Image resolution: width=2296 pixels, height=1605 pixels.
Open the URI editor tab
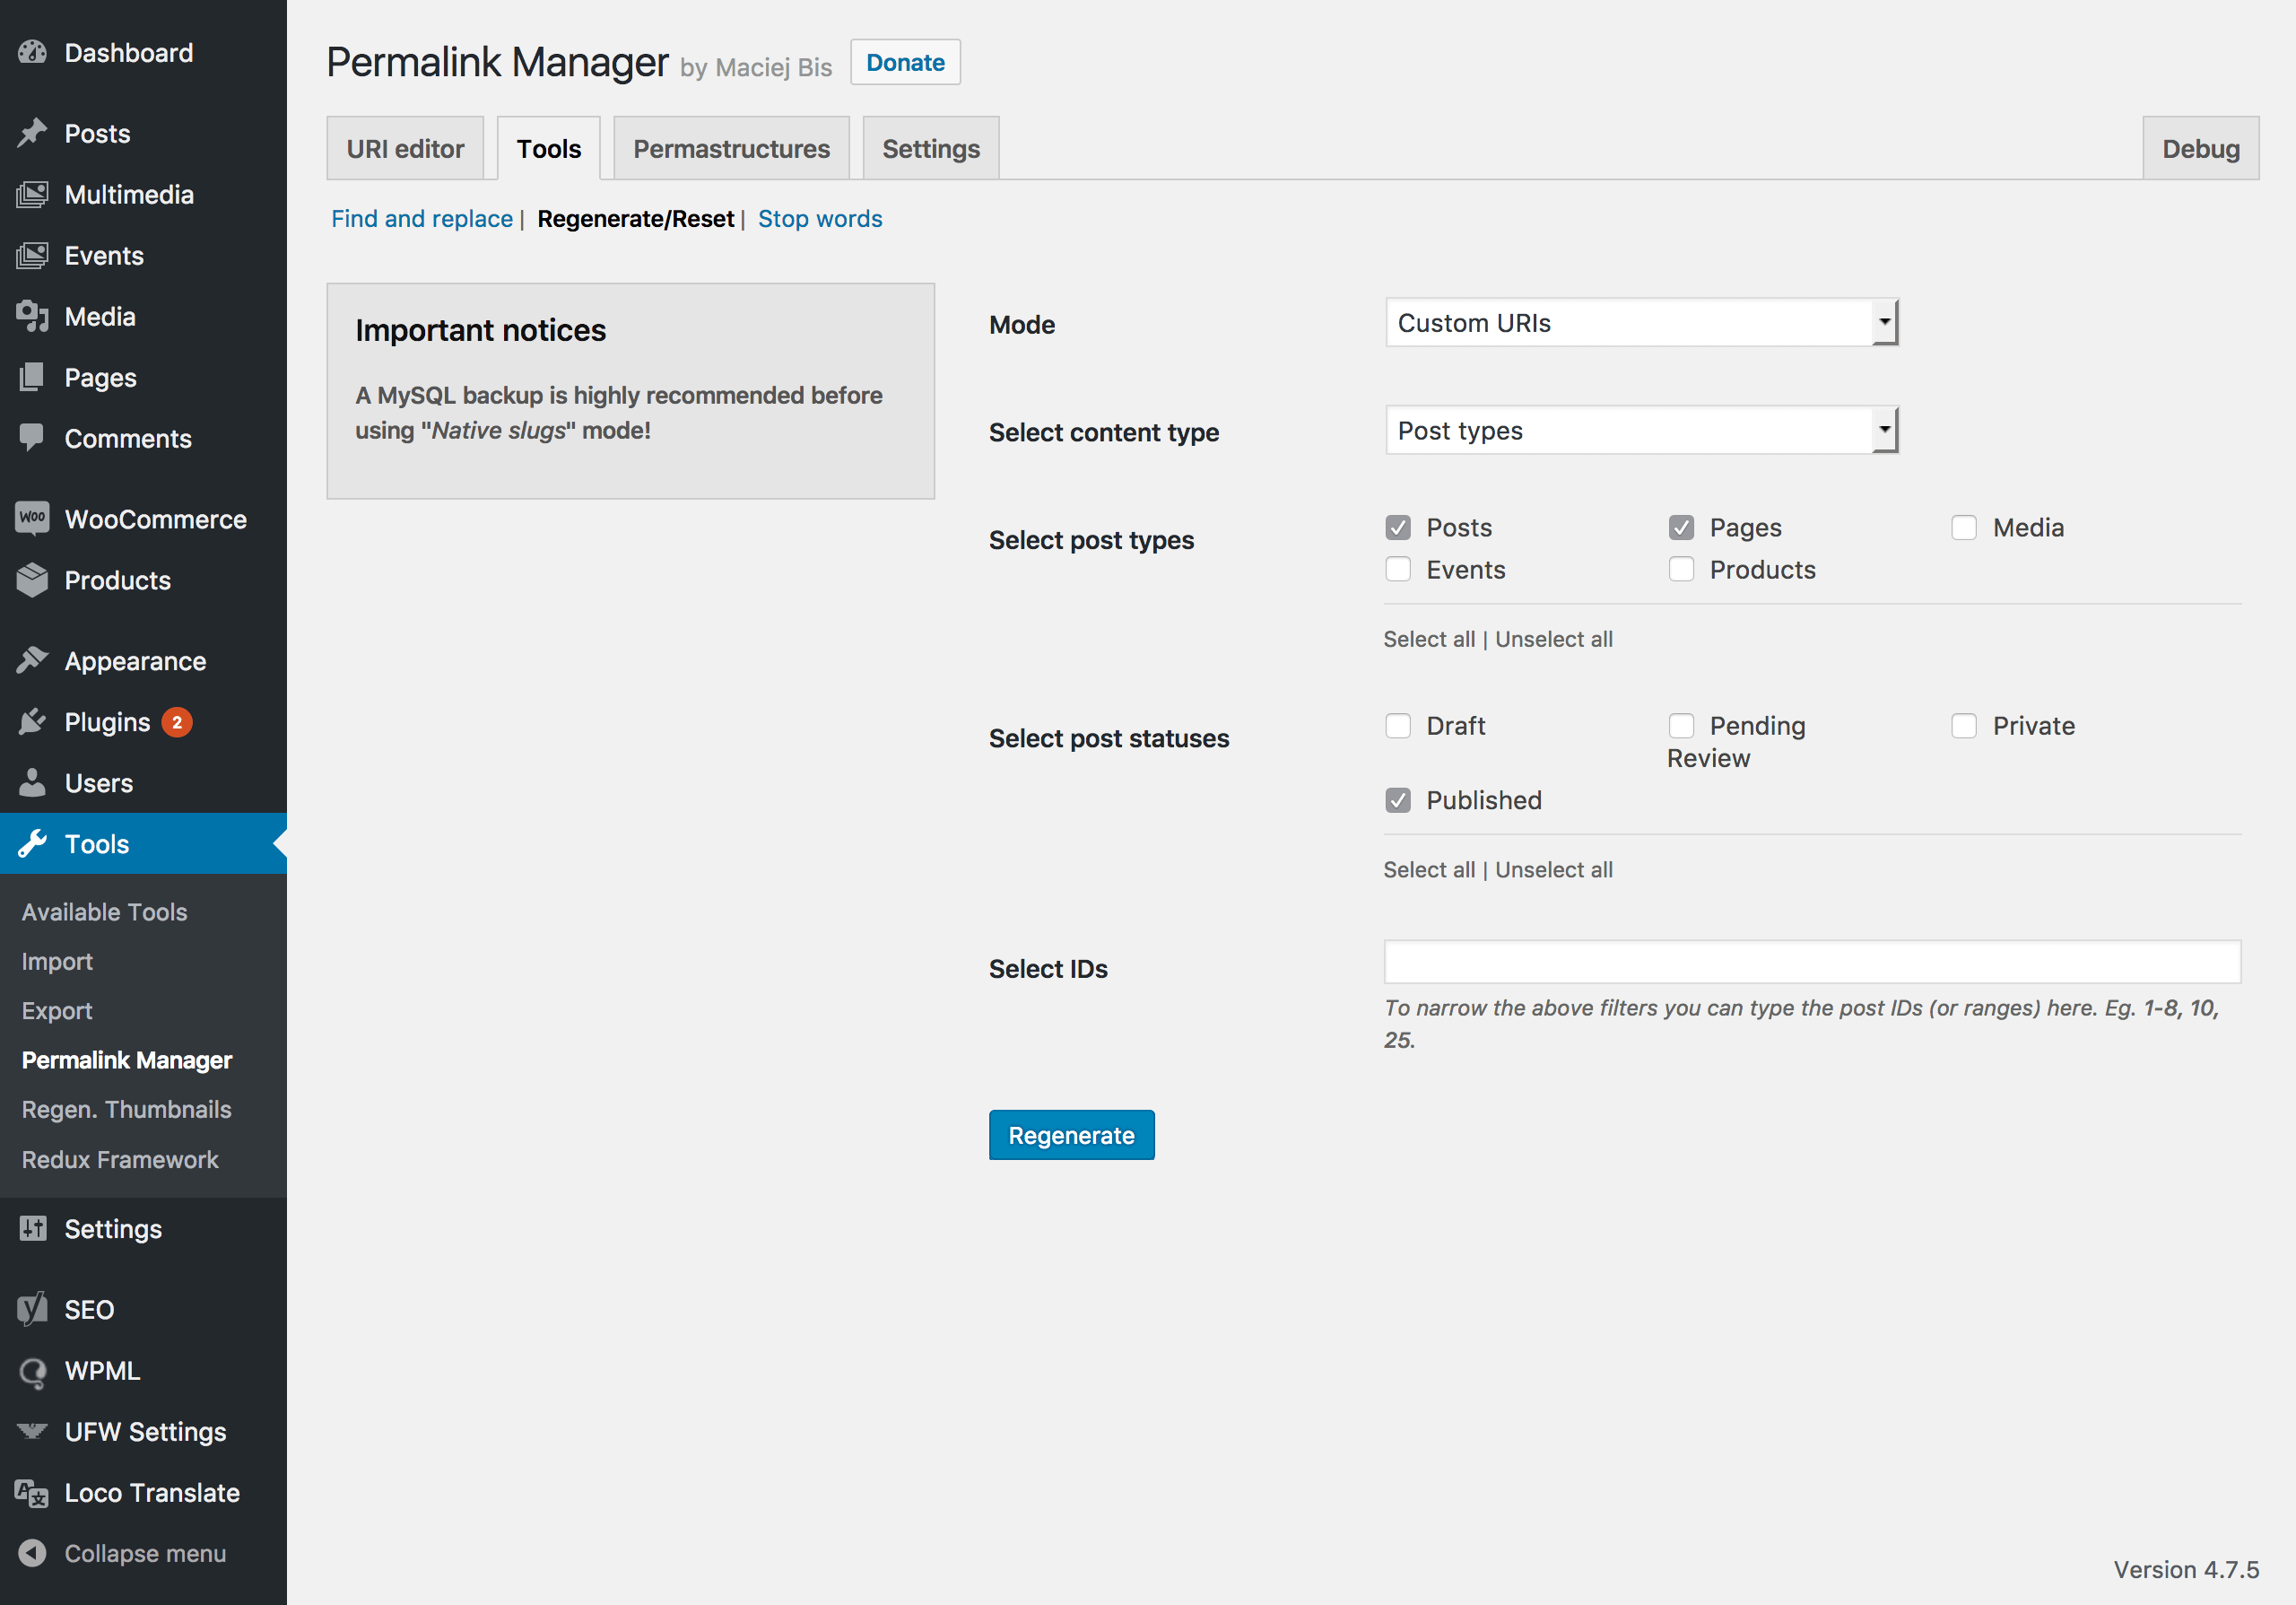[404, 146]
